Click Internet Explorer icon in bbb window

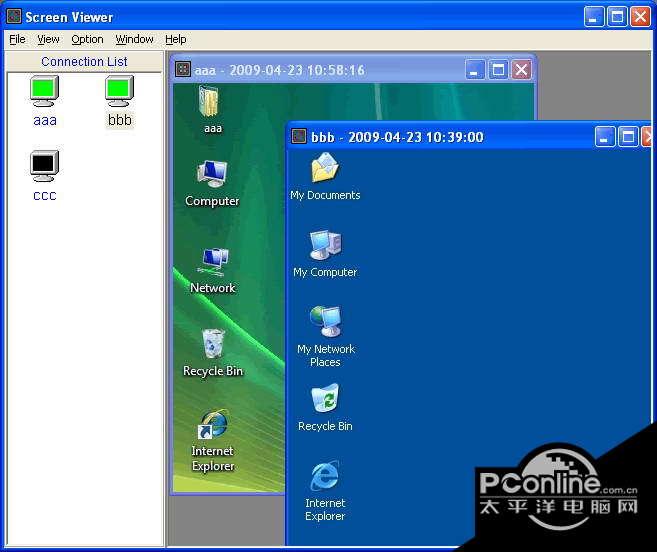tap(325, 476)
